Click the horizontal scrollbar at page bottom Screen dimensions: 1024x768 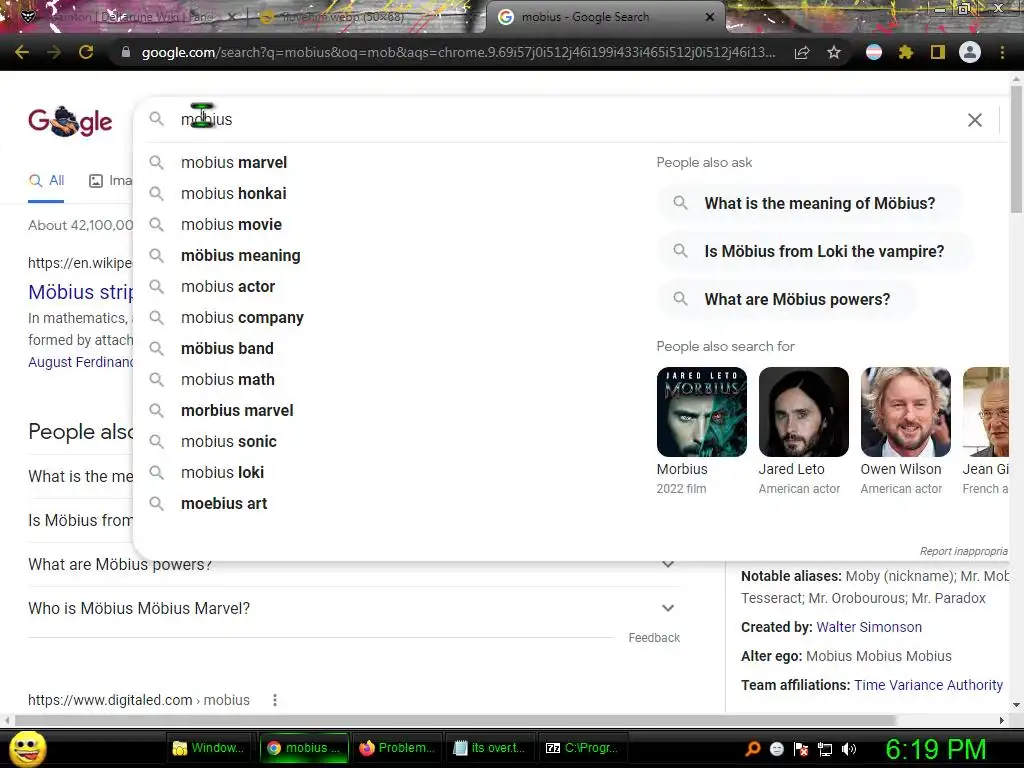(x=456, y=720)
